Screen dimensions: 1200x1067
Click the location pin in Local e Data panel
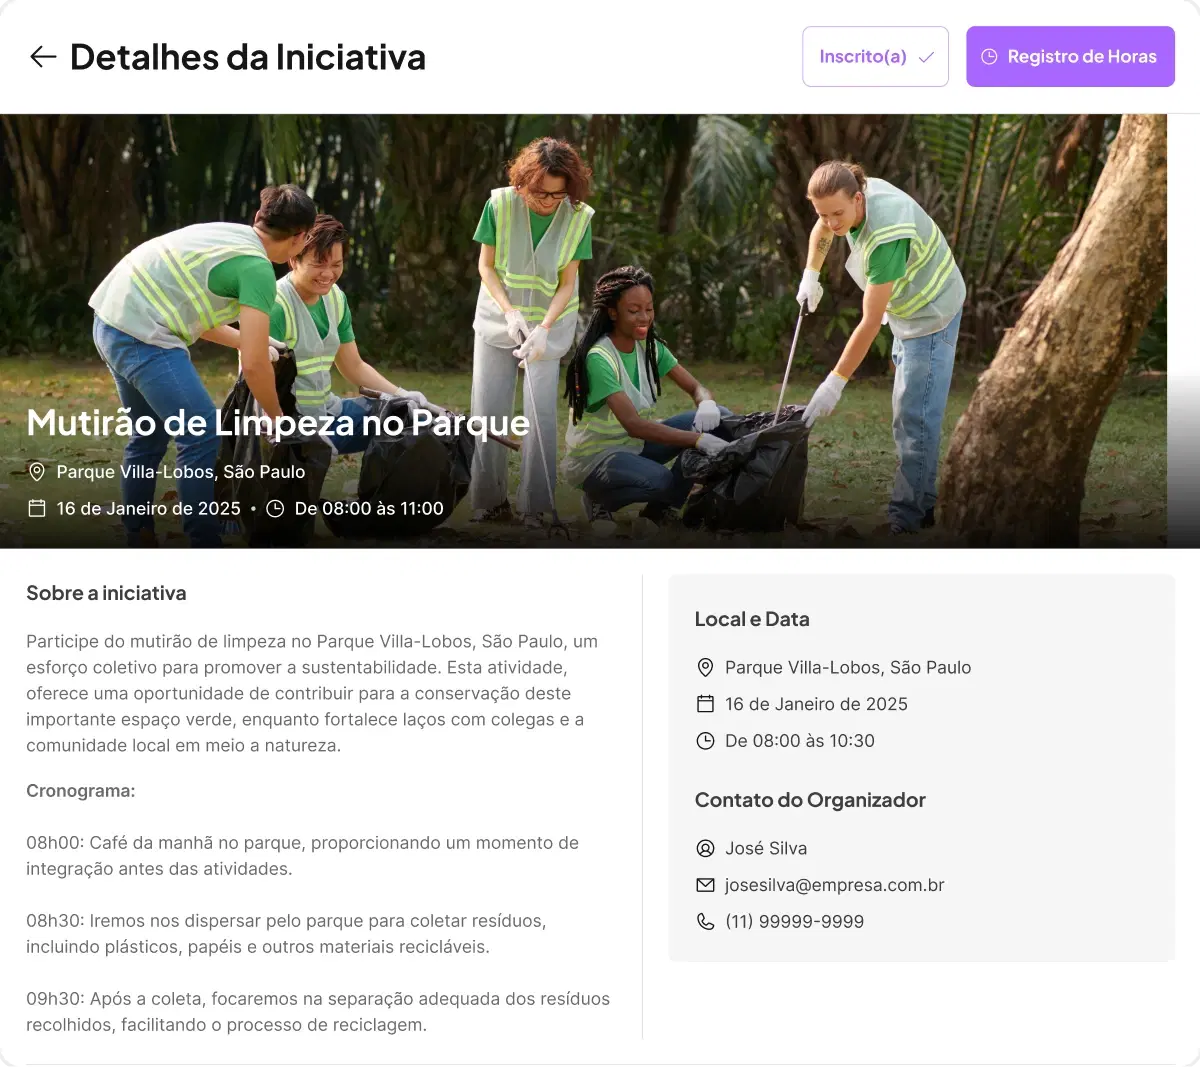pyautogui.click(x=705, y=667)
